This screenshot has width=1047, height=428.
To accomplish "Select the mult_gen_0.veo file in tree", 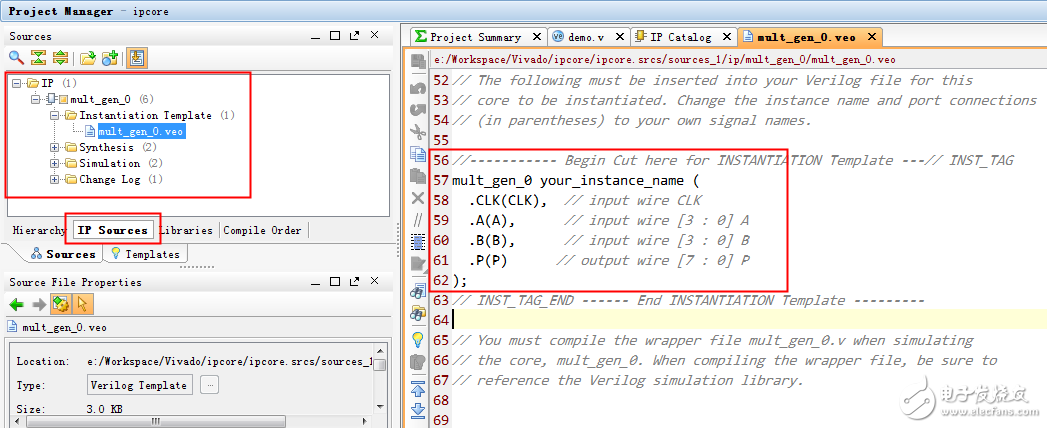I will [141, 131].
